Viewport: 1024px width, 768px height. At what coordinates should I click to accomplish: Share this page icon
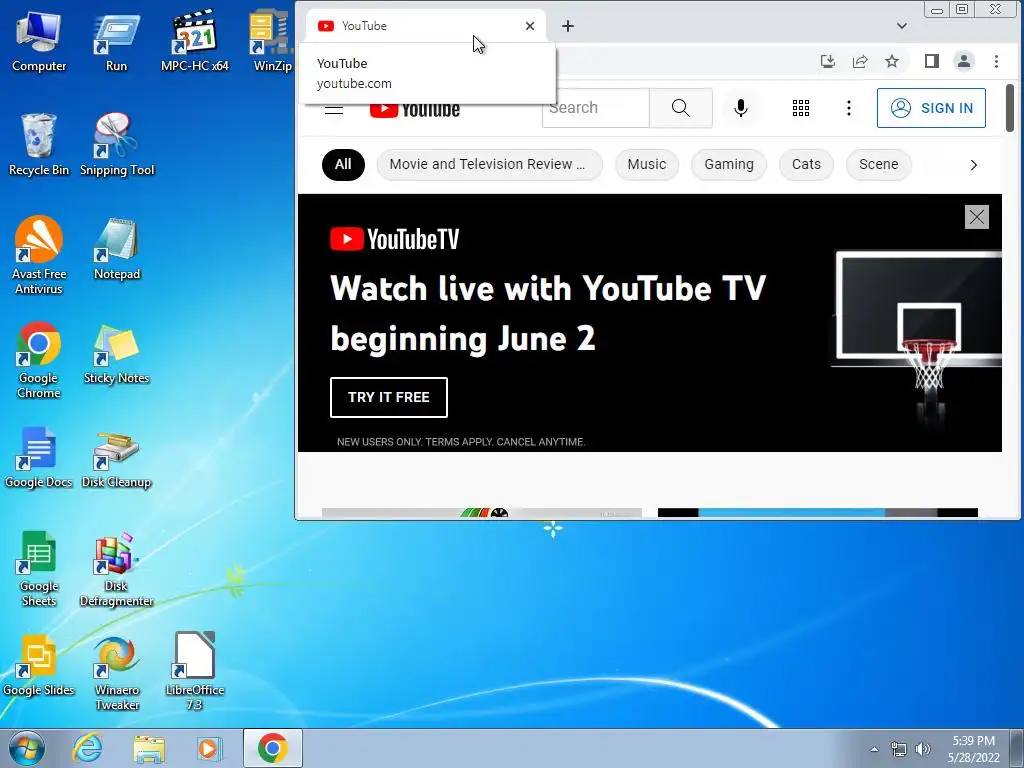[x=860, y=61]
